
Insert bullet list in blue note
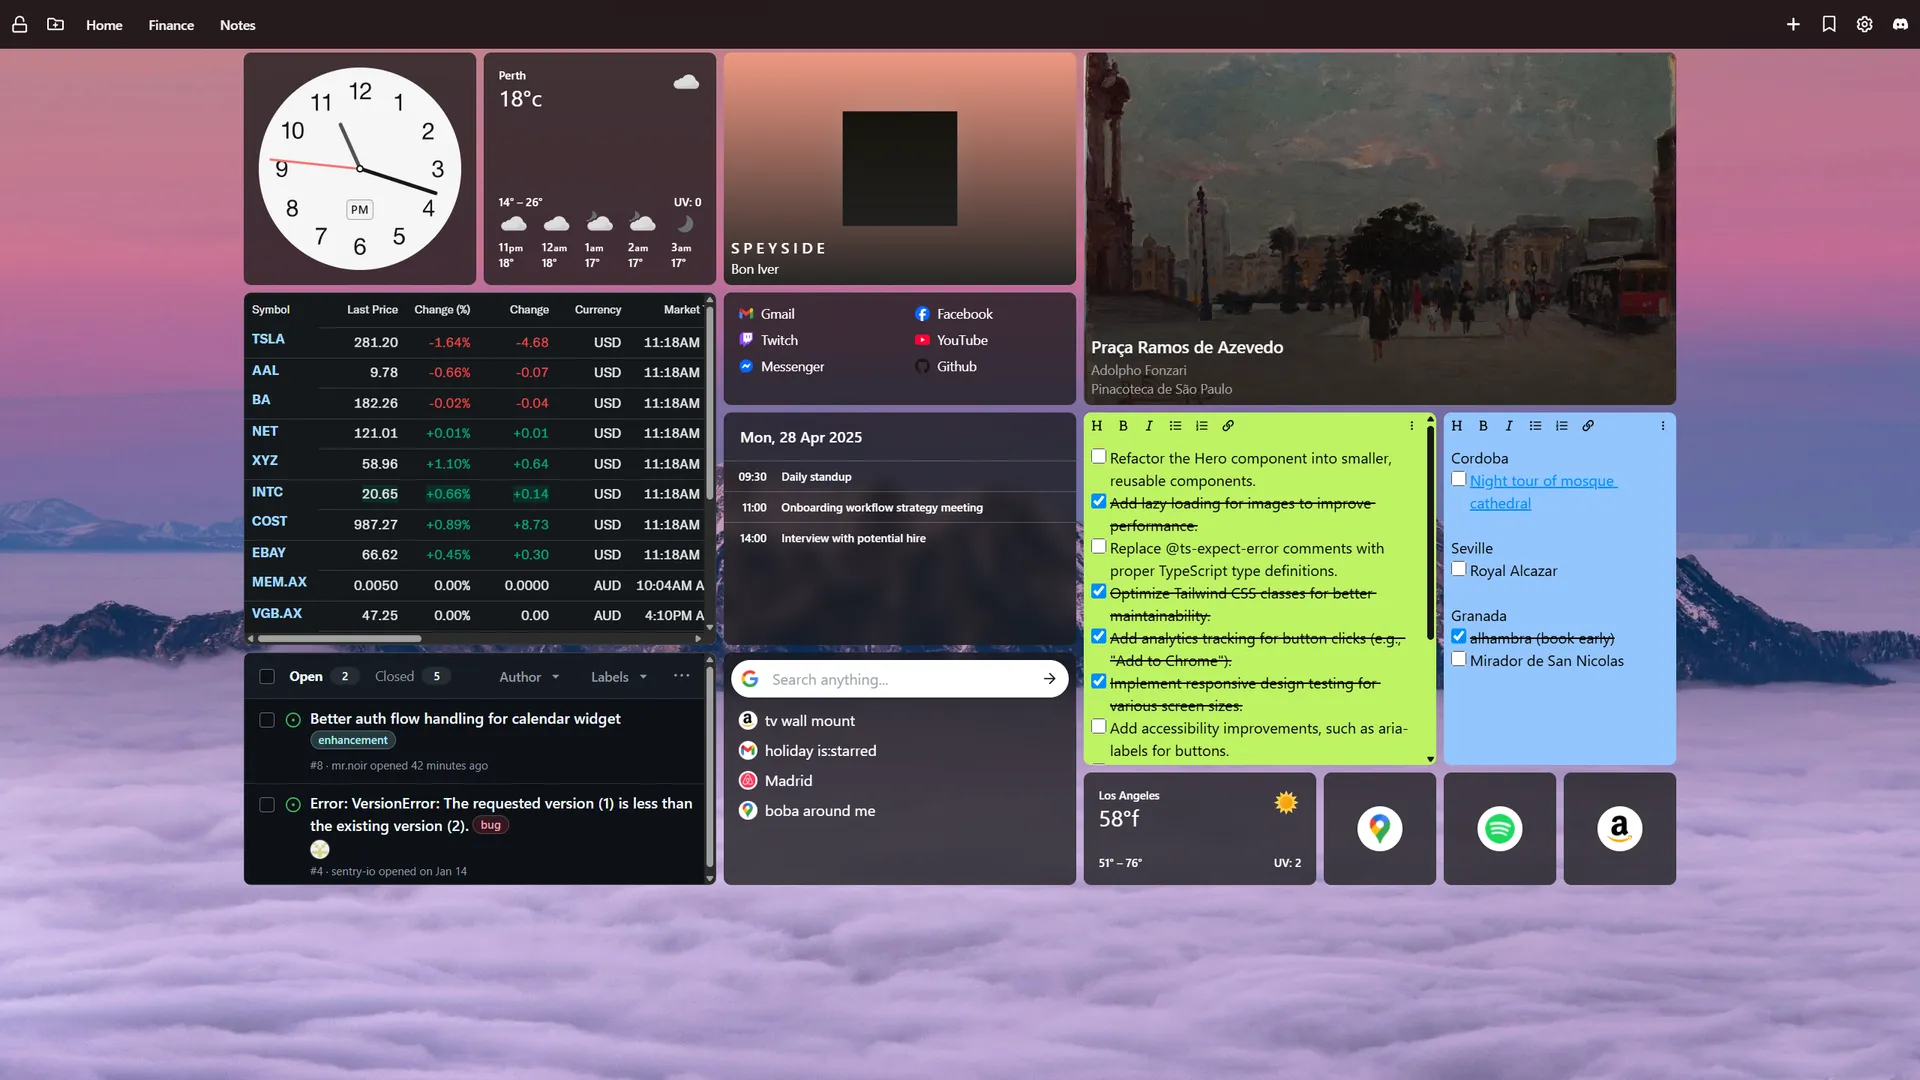click(1536, 426)
